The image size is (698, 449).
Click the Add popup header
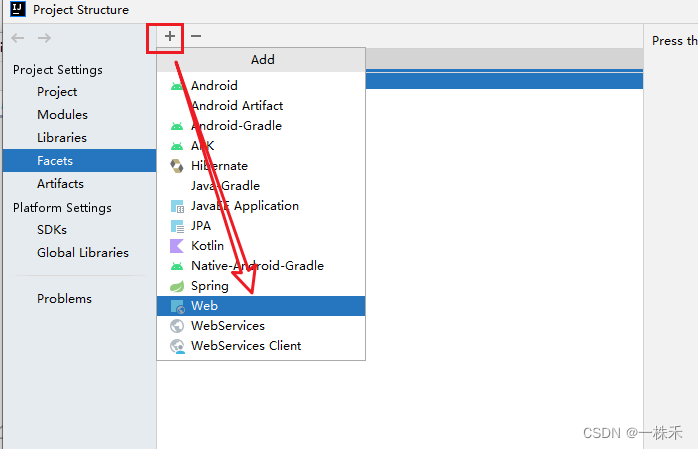(x=261, y=60)
